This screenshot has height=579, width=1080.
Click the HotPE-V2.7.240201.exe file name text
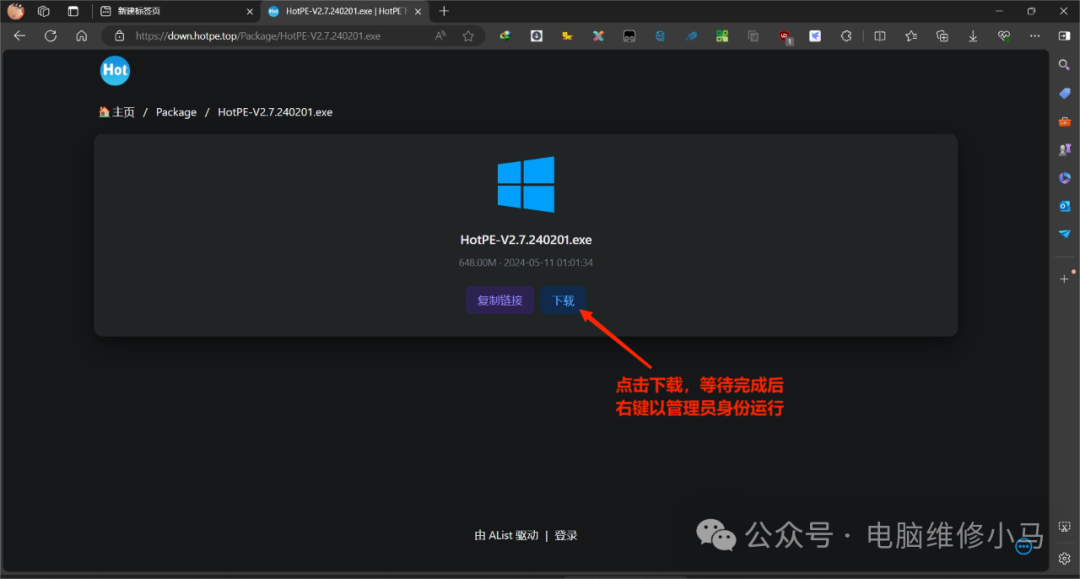coord(526,240)
